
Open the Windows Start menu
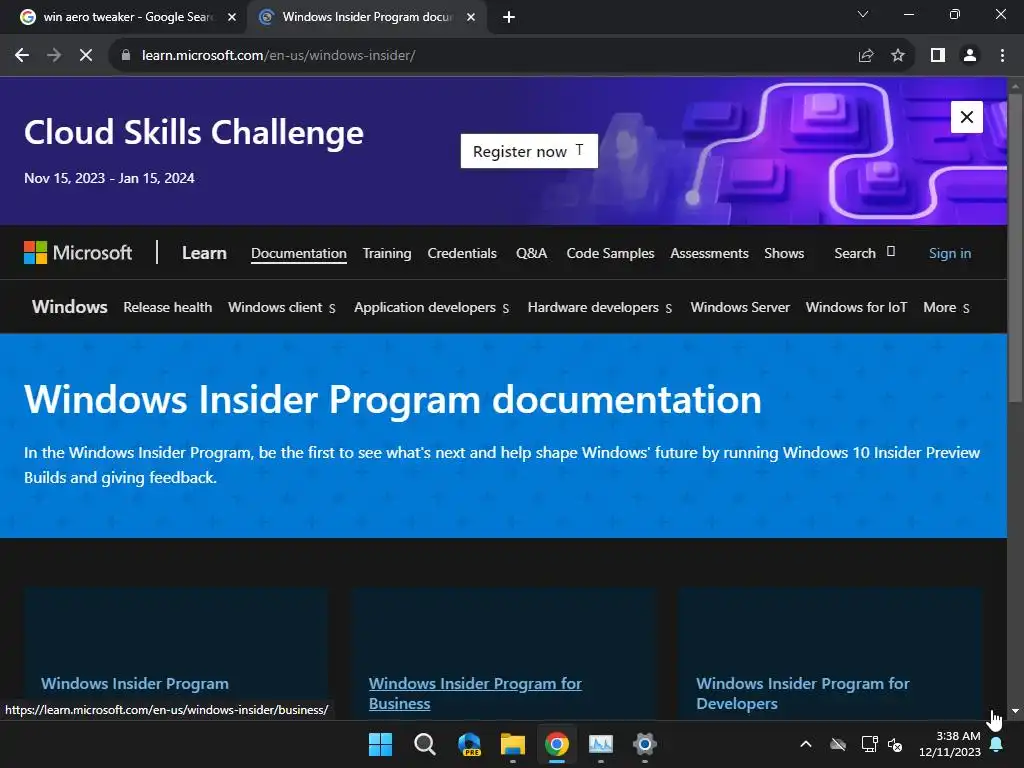(x=380, y=744)
